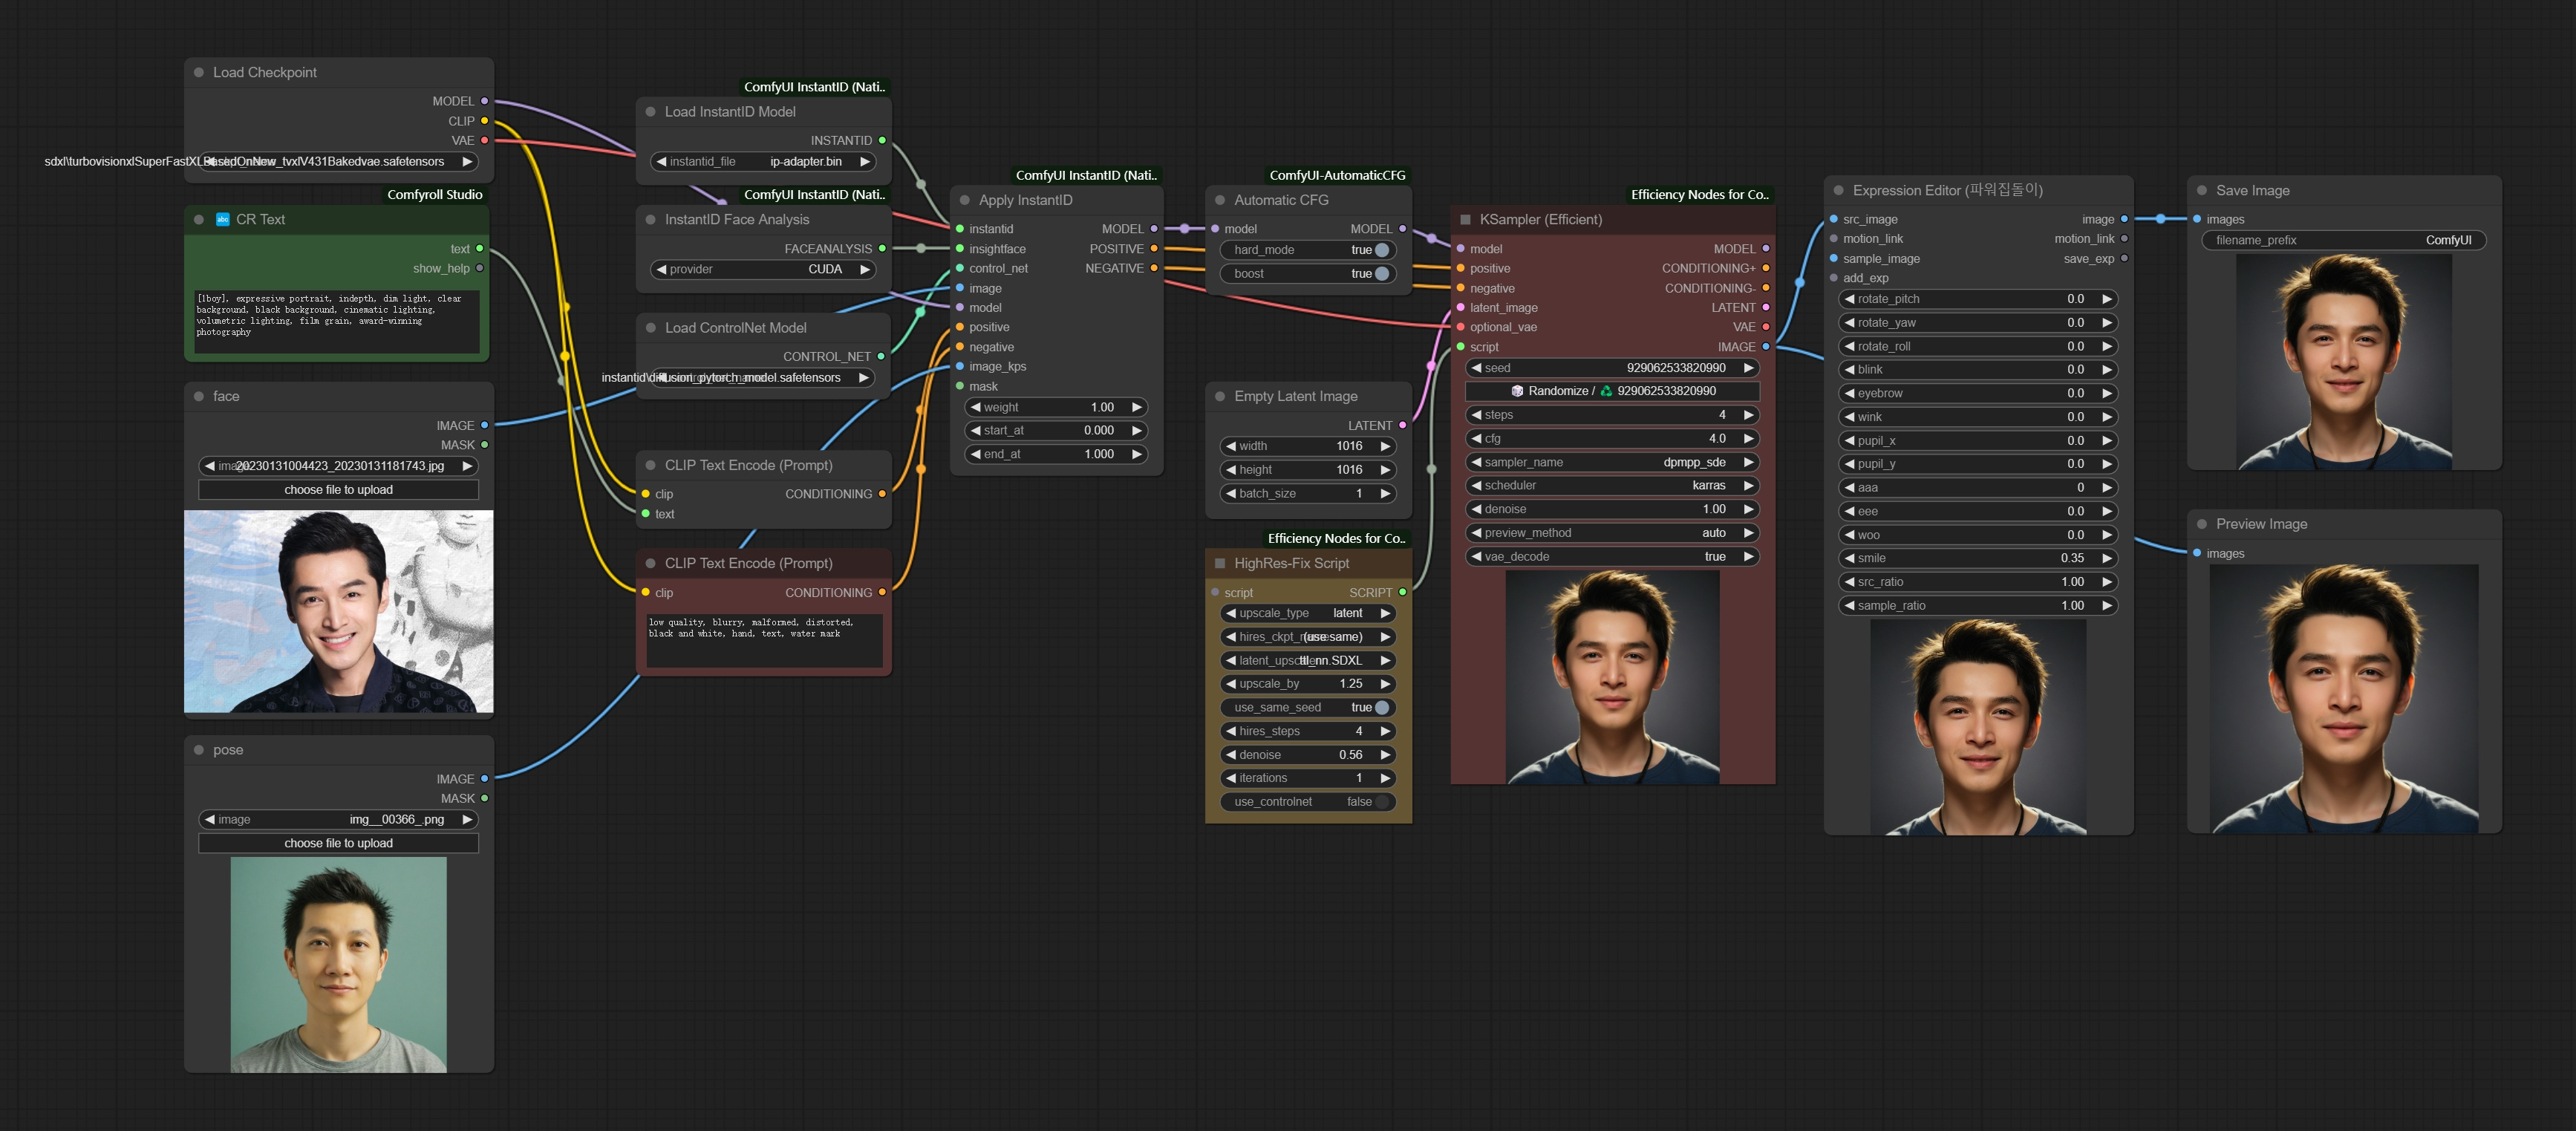Enable the use_controlnet toggle

pos(1383,801)
